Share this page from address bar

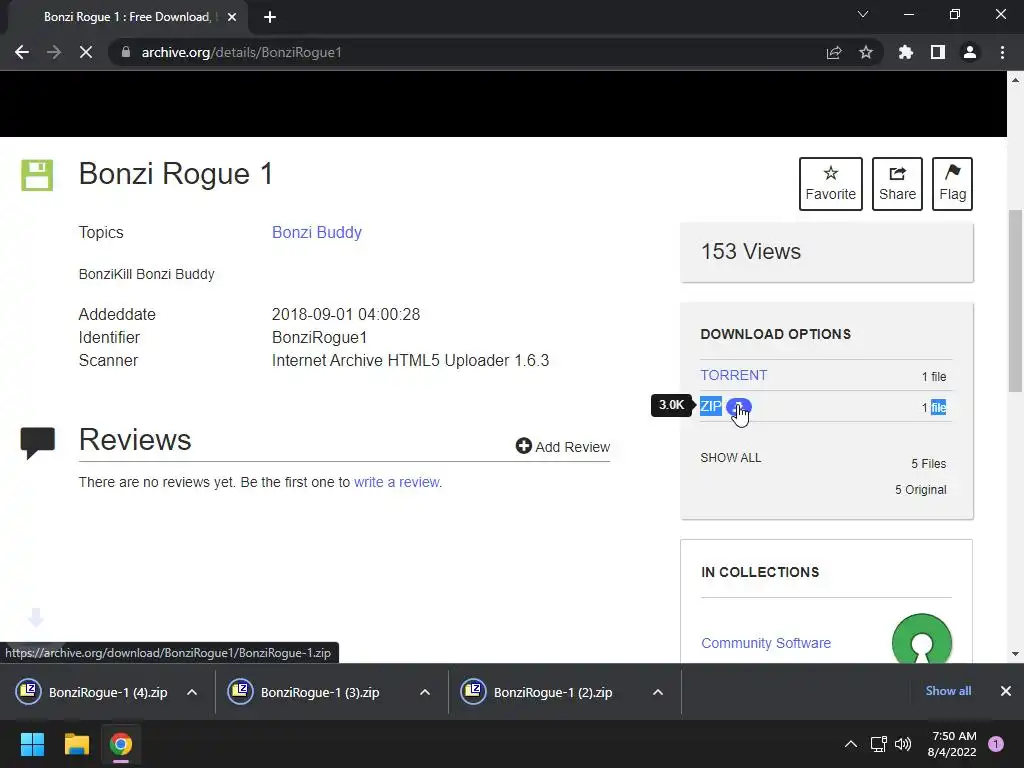pos(834,52)
